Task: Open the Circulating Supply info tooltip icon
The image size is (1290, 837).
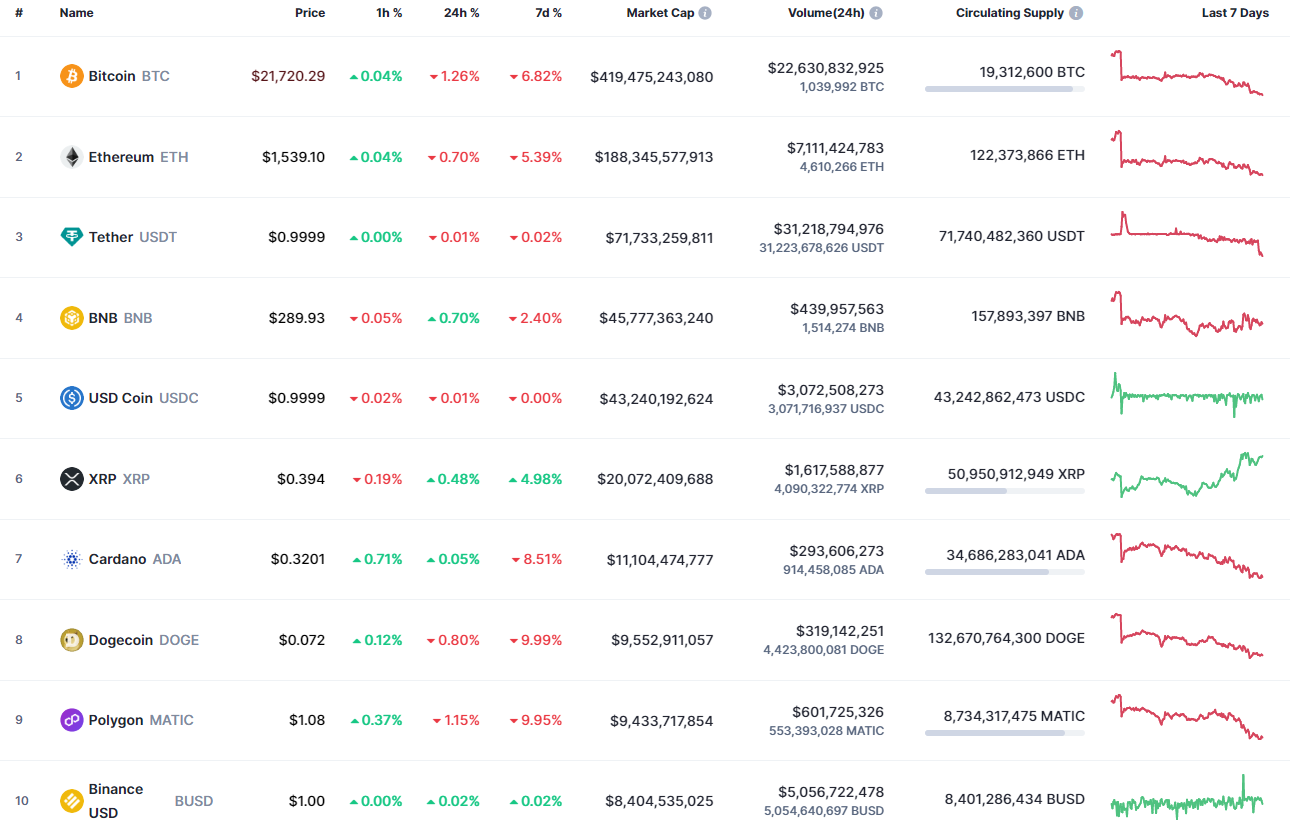Action: tap(1075, 12)
